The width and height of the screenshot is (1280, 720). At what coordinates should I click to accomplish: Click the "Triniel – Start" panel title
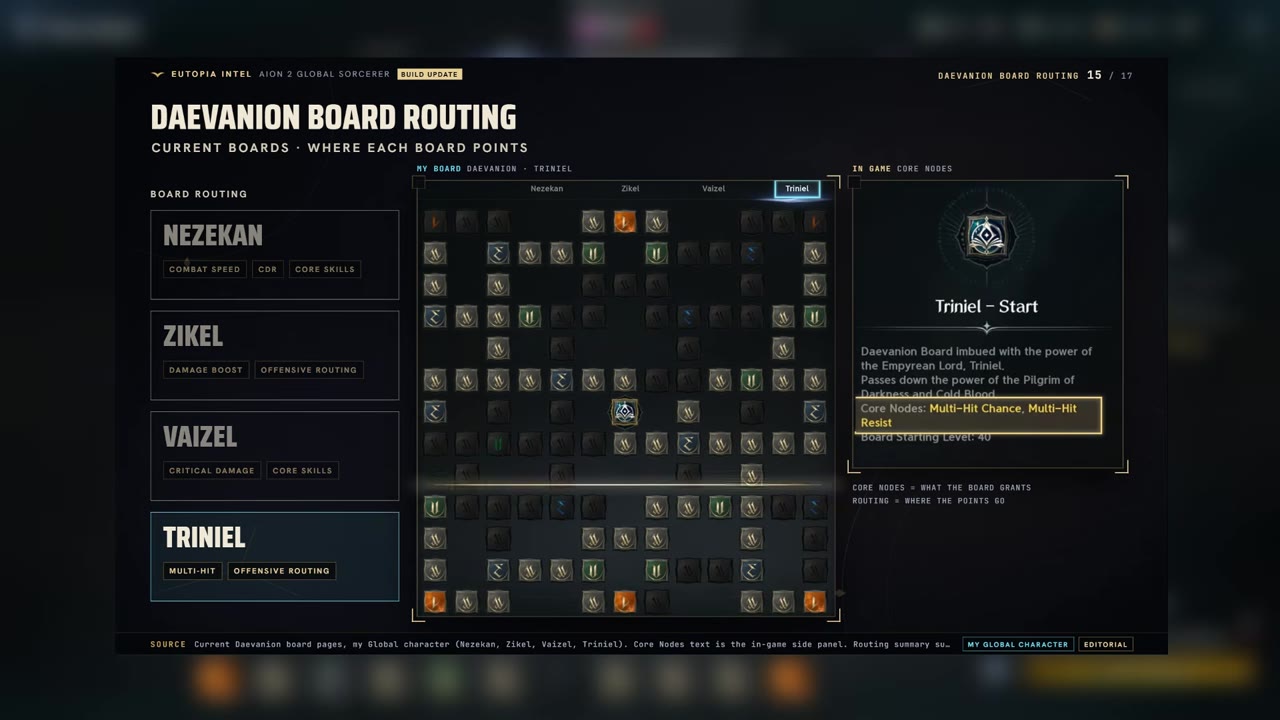coord(986,306)
